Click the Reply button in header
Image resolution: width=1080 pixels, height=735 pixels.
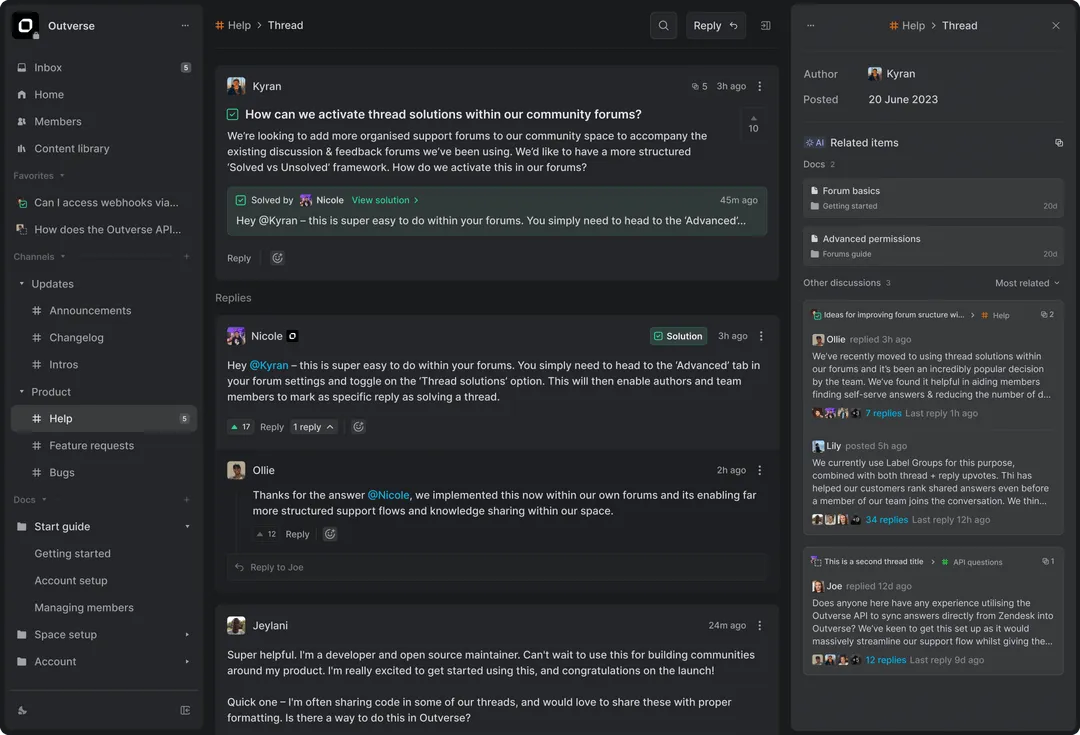716,25
